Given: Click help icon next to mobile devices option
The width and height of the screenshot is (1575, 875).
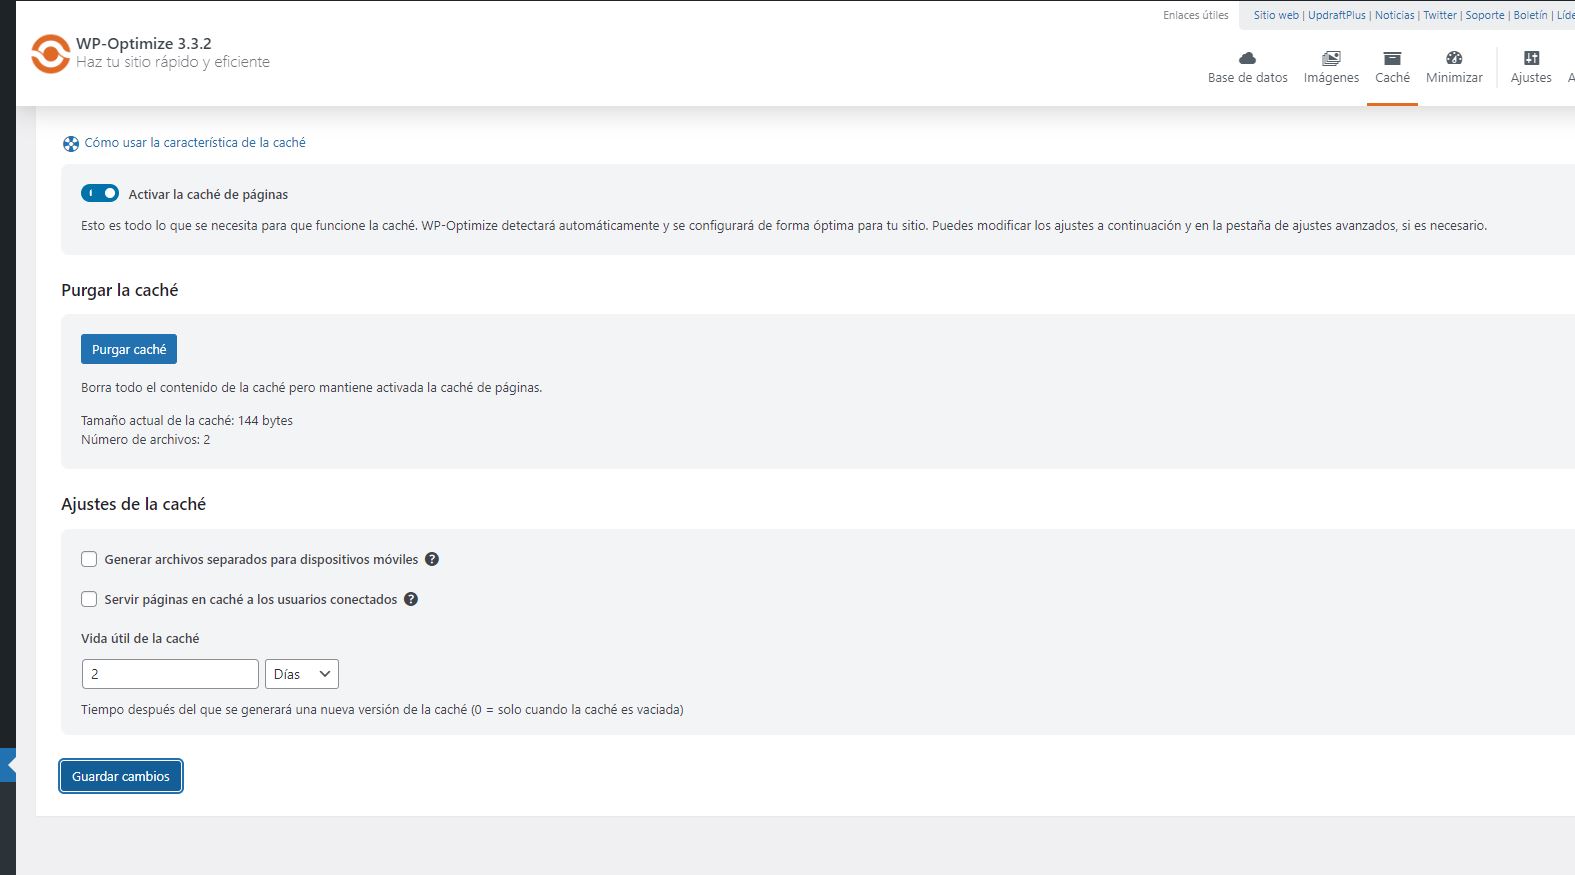Looking at the screenshot, I should [x=432, y=560].
